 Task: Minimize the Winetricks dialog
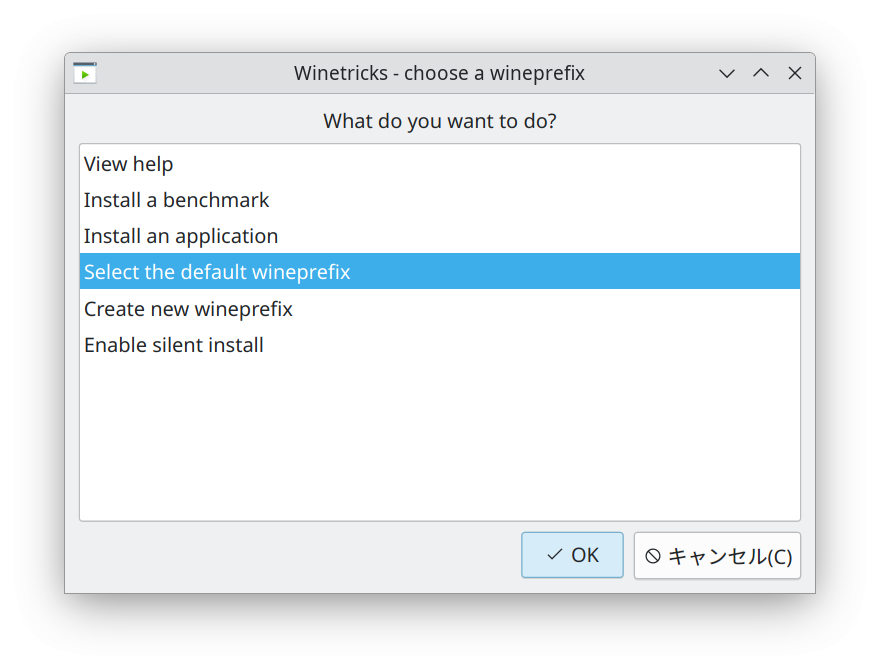pyautogui.click(x=727, y=74)
